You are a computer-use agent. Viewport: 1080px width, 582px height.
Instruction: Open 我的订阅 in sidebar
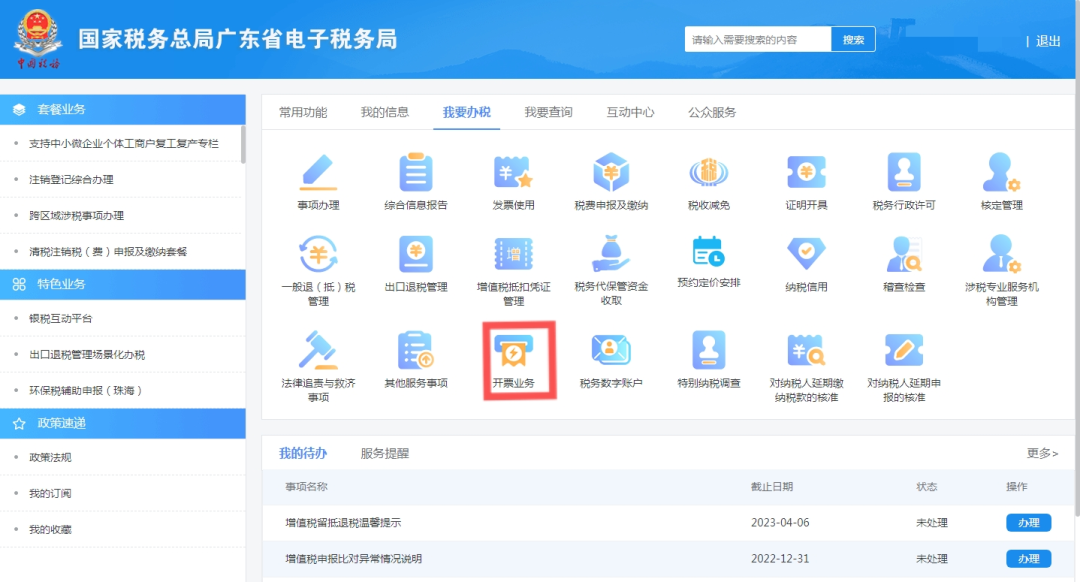(x=50, y=493)
